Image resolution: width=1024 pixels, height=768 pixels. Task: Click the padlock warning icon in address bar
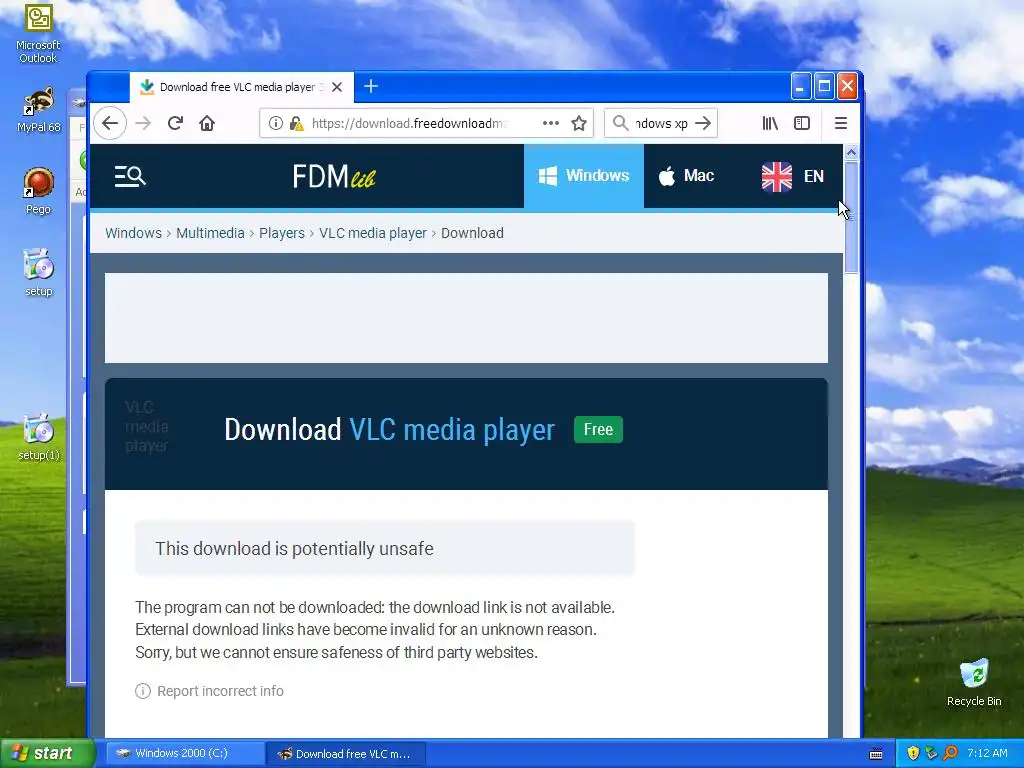pyautogui.click(x=296, y=123)
